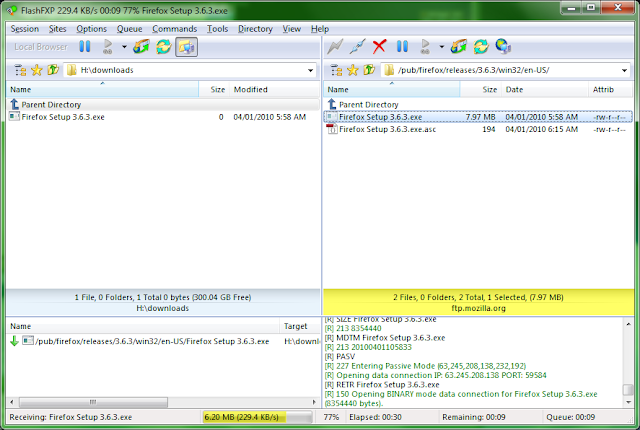Click the queue horizontal scrollbar thumb
Image resolution: width=640 pixels, height=430 pixels.
(x=93, y=402)
